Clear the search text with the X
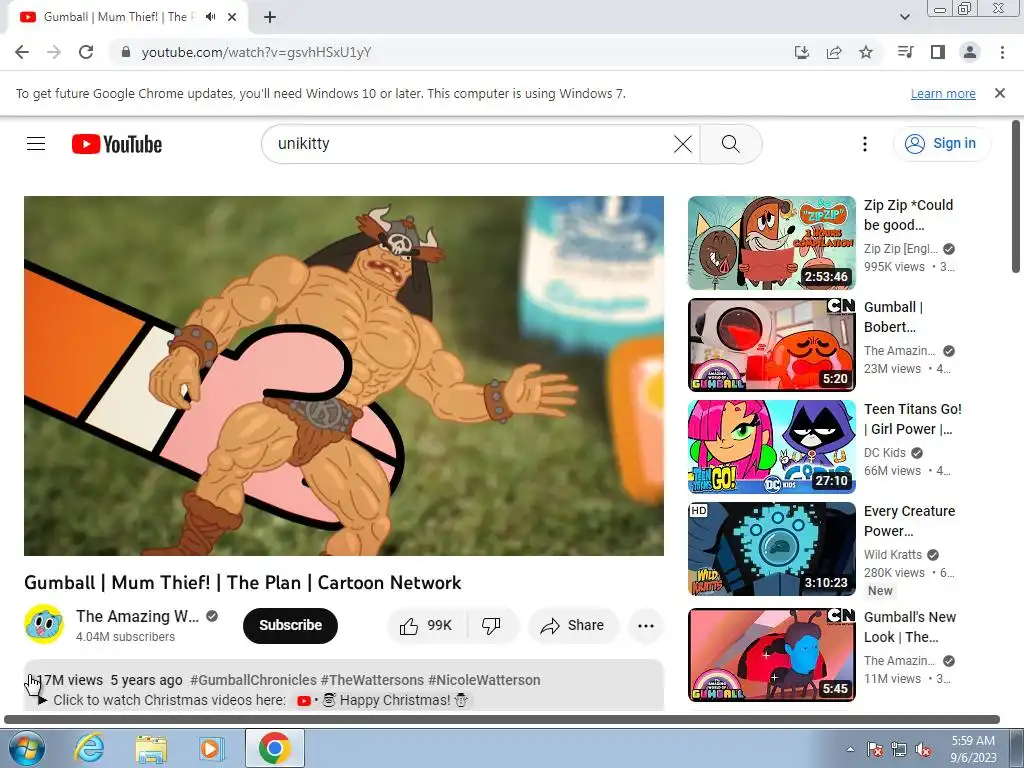 tap(682, 144)
